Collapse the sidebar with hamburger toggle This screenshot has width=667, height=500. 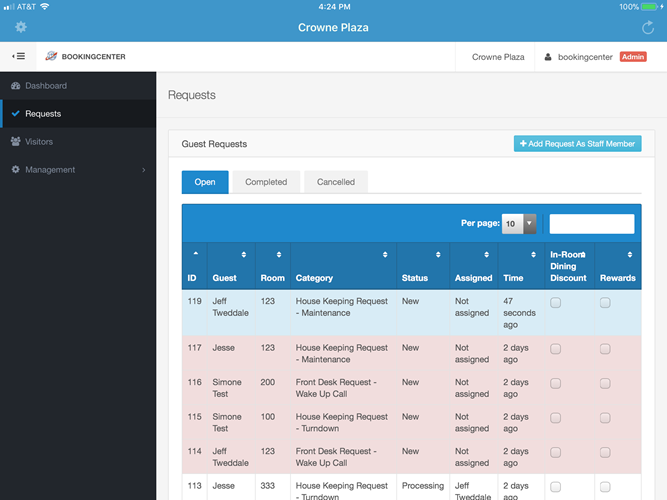click(18, 56)
